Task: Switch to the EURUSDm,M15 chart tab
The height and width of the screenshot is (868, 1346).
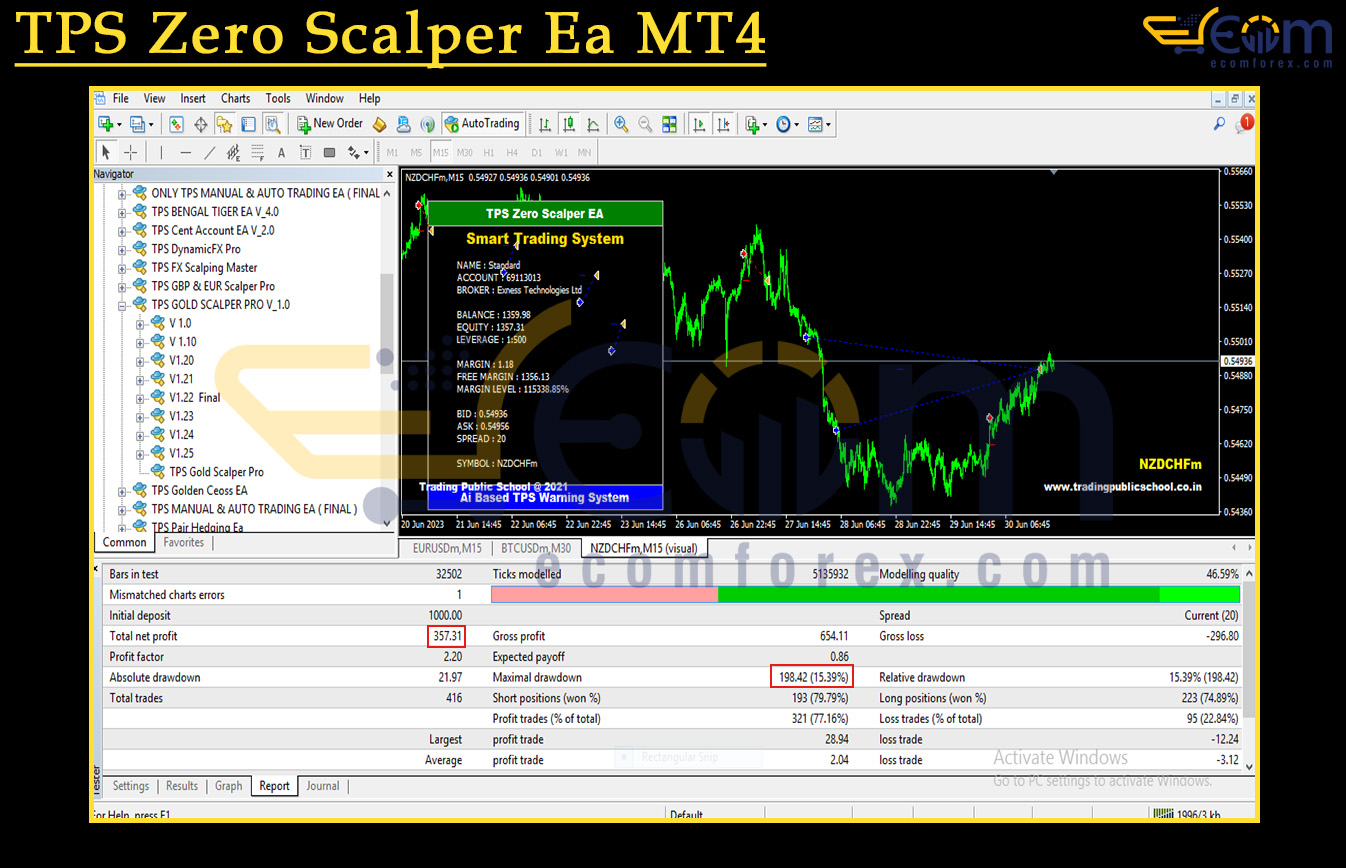Action: (x=445, y=547)
